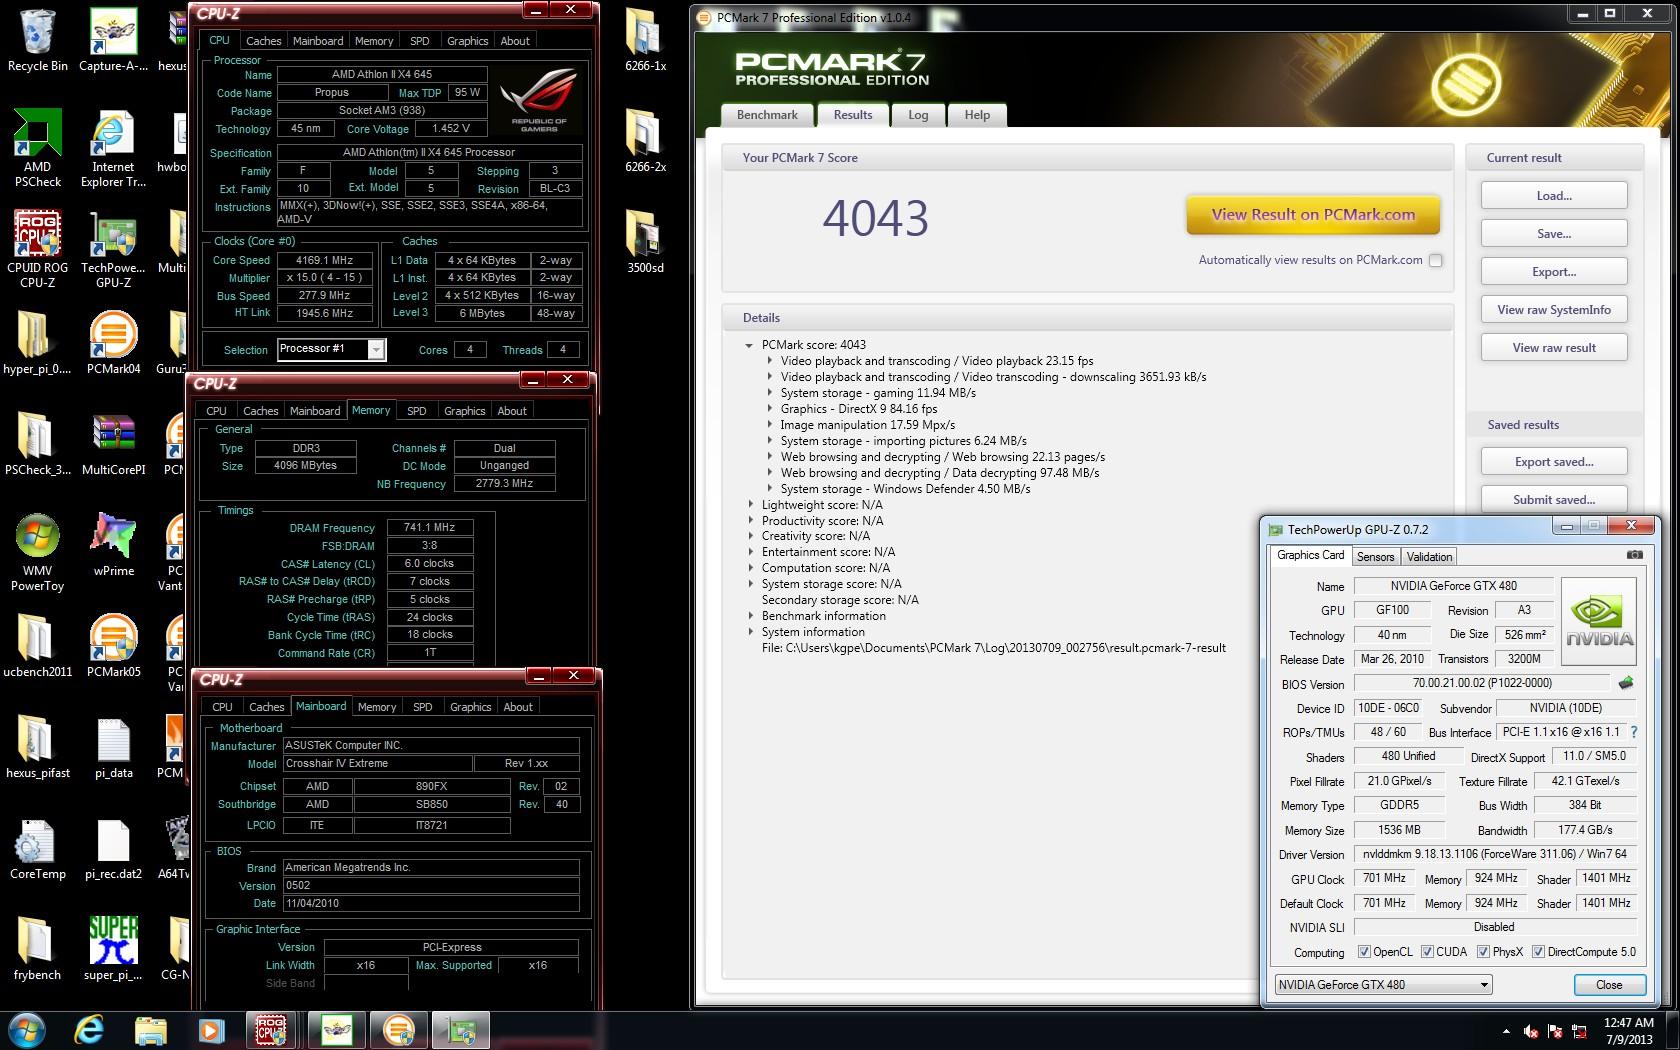The image size is (1680, 1050).
Task: Toggle the OpenCL checkbox in GPU-Z
Action: [x=1364, y=952]
